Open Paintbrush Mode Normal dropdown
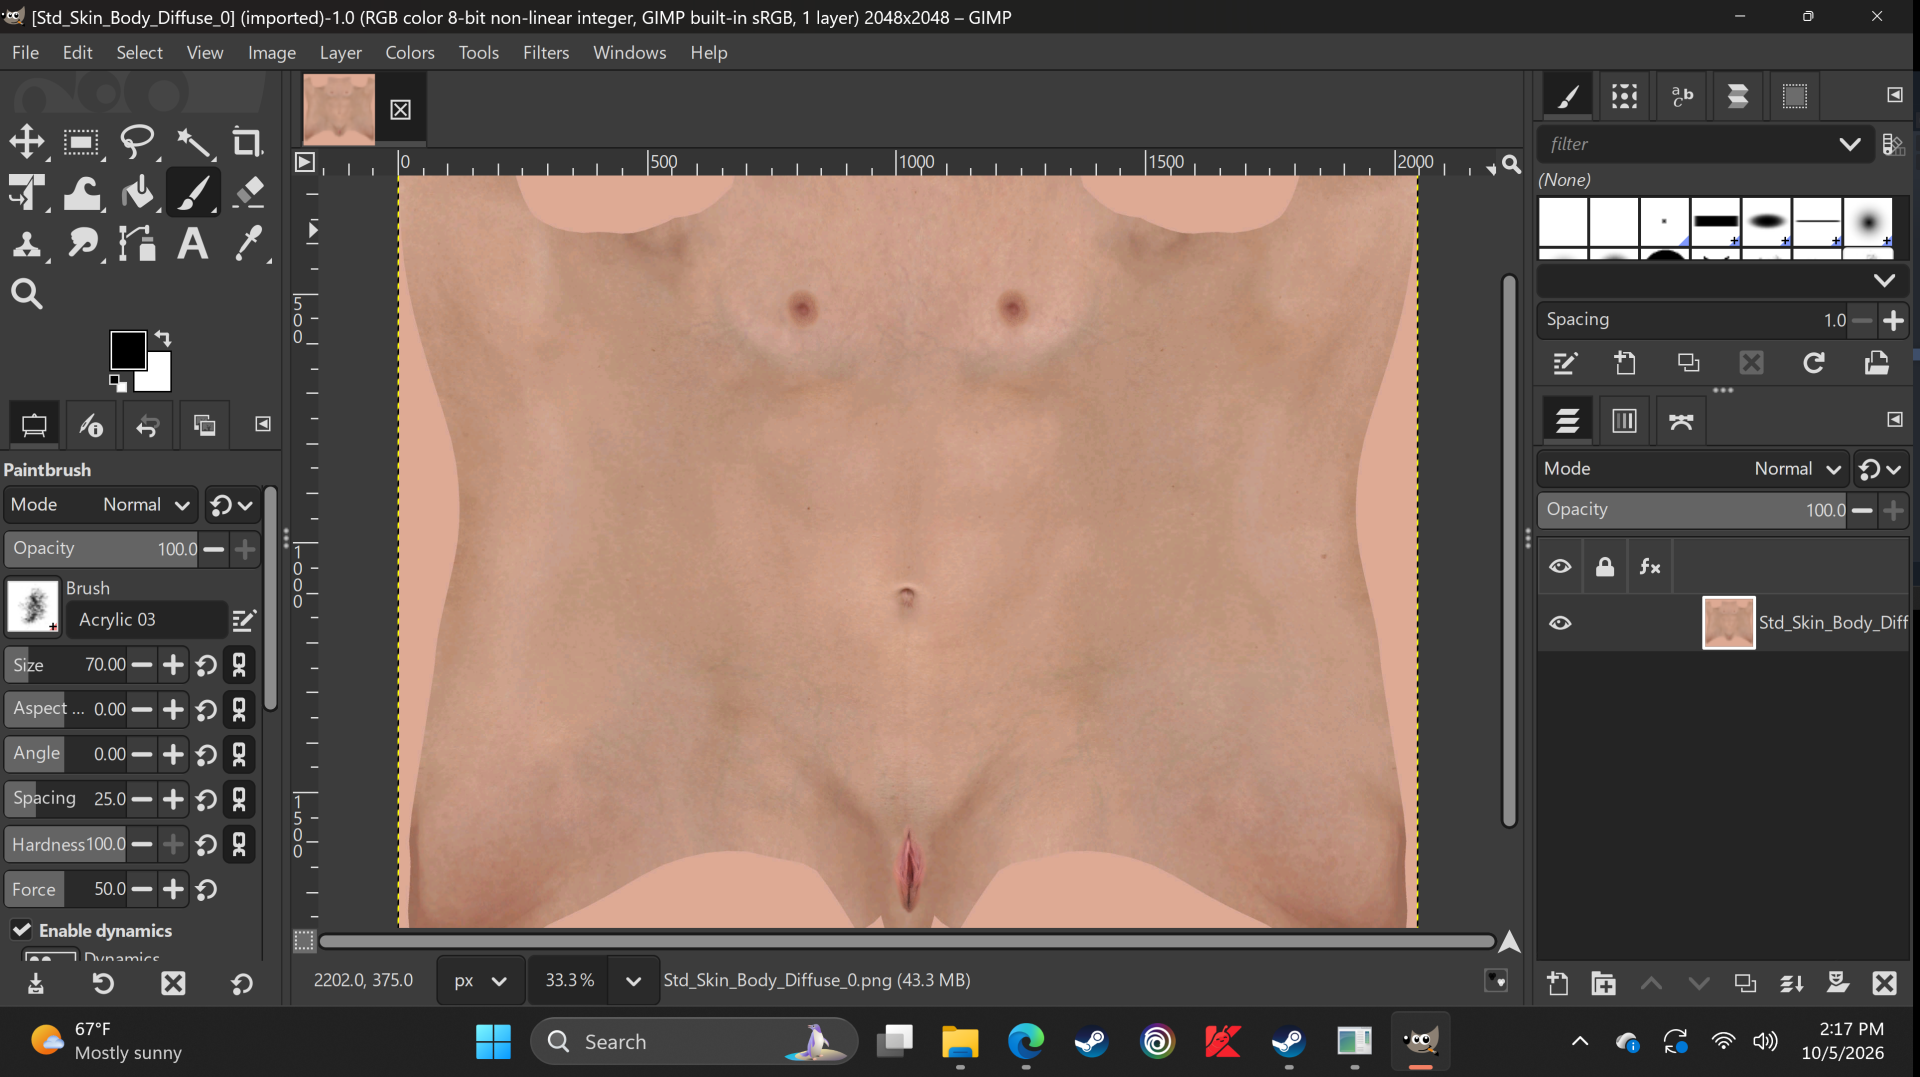The width and height of the screenshot is (1920, 1077). point(99,505)
